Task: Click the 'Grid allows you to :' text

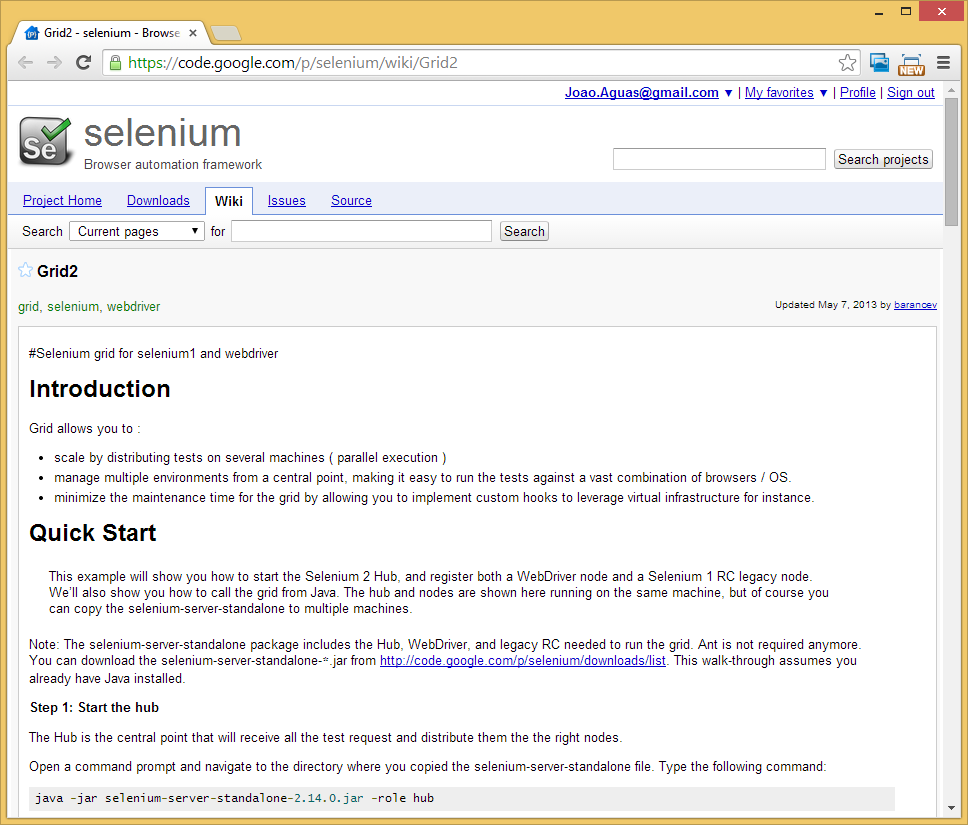Action: coord(85,429)
